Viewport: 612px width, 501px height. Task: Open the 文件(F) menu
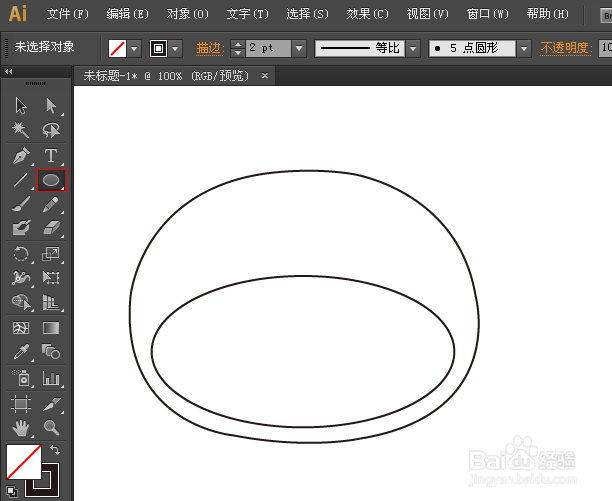click(68, 14)
